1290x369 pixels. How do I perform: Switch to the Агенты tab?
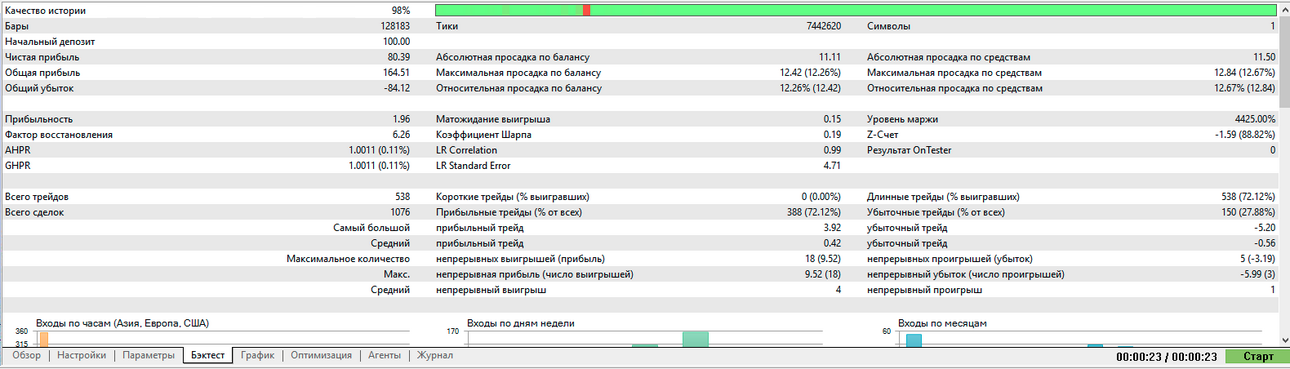384,355
